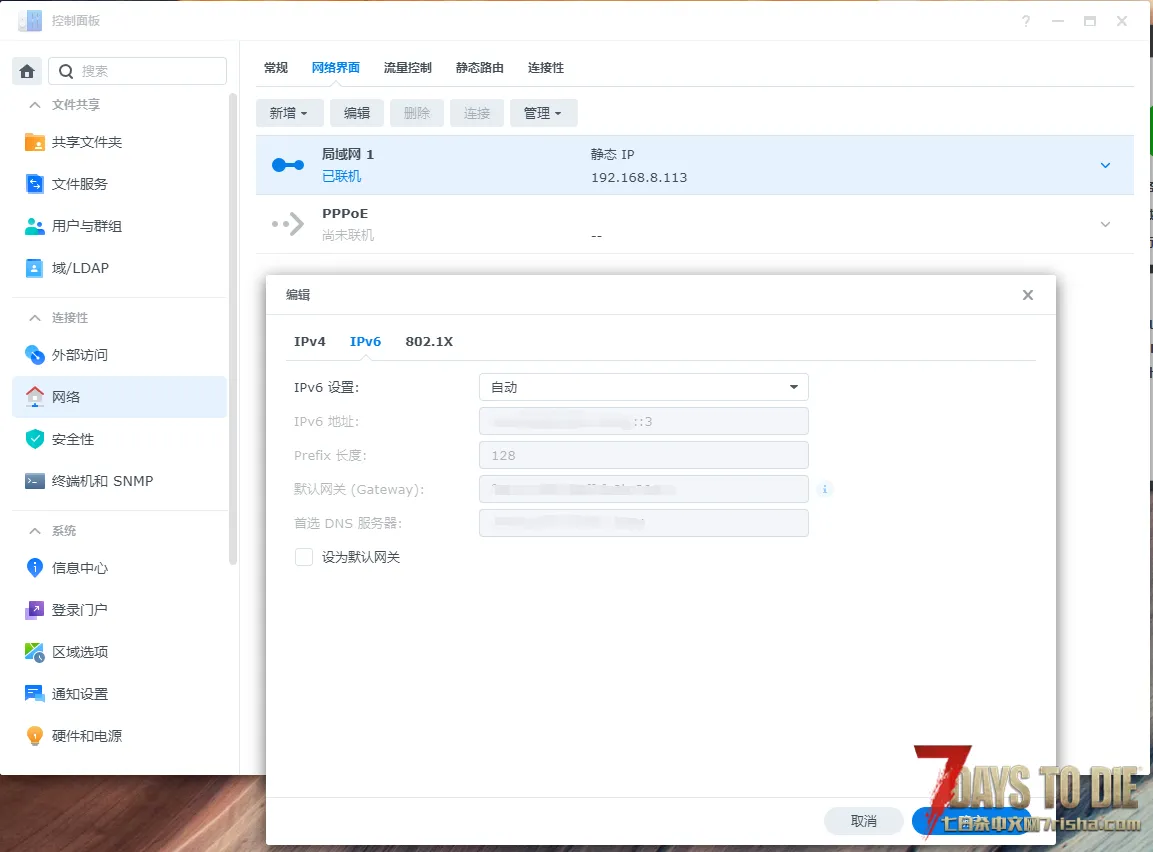Switch to 802.1X tab
1153x852 pixels.
tap(429, 342)
